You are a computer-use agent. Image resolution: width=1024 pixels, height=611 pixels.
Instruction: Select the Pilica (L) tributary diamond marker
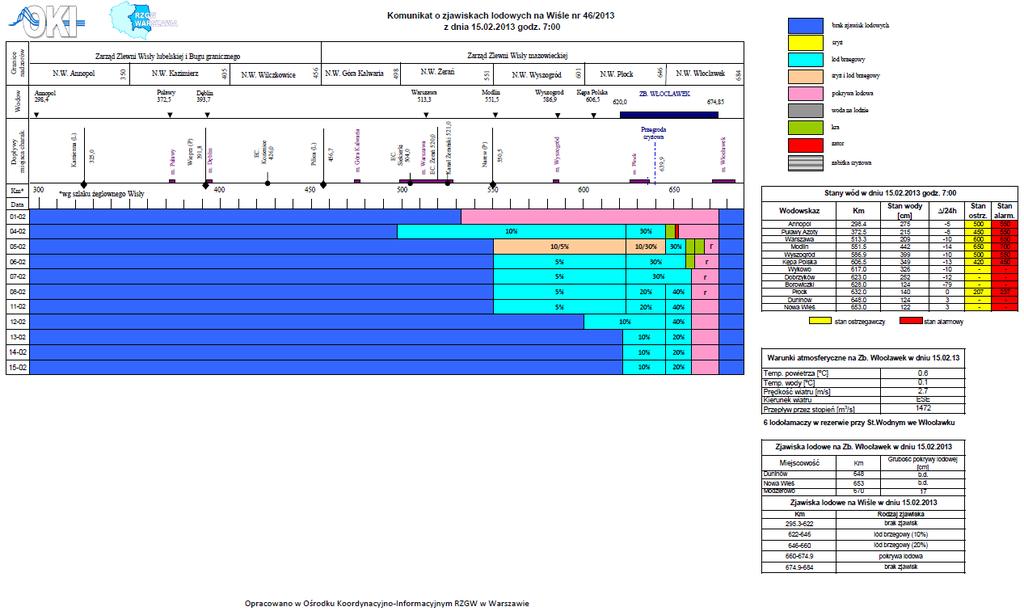[x=323, y=185]
